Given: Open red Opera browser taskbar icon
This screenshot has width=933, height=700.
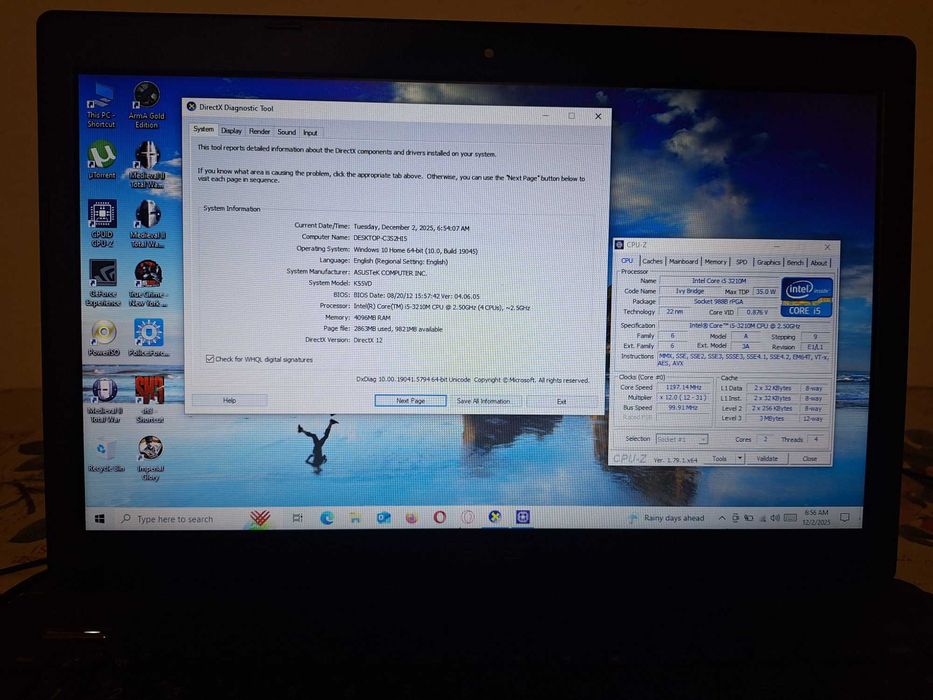Looking at the screenshot, I should [440, 517].
